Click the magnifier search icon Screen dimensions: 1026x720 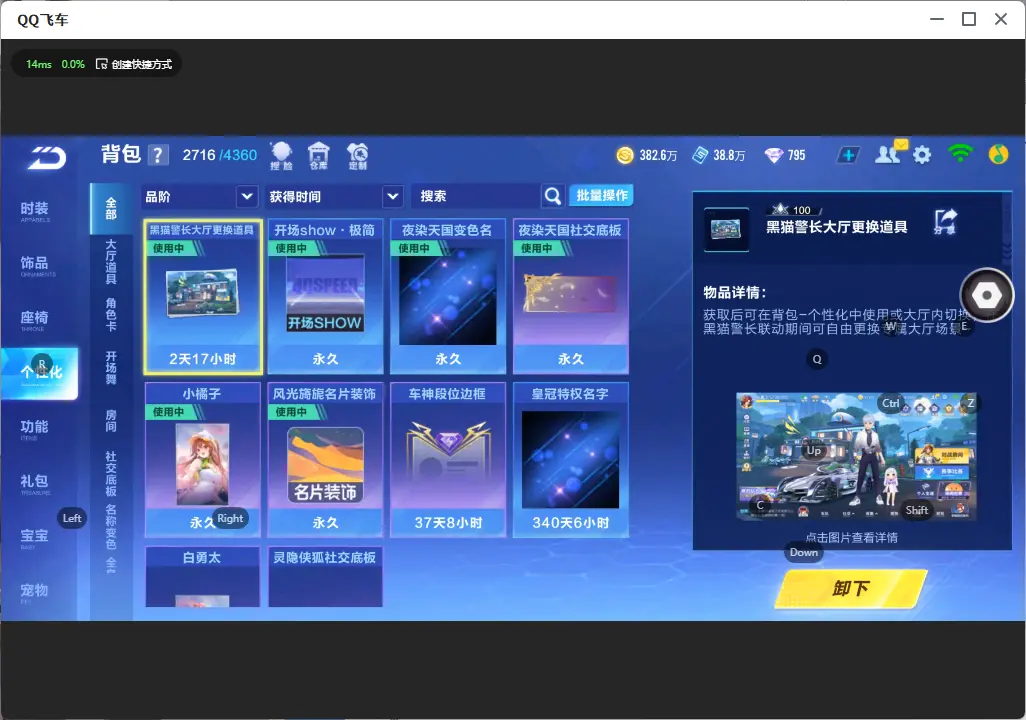(x=553, y=196)
